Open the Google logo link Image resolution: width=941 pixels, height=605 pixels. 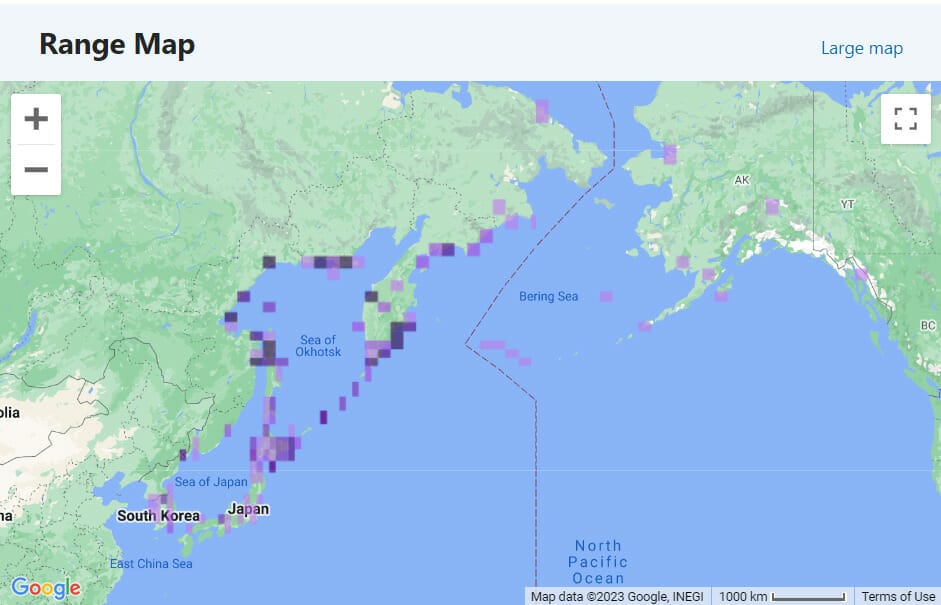[46, 588]
